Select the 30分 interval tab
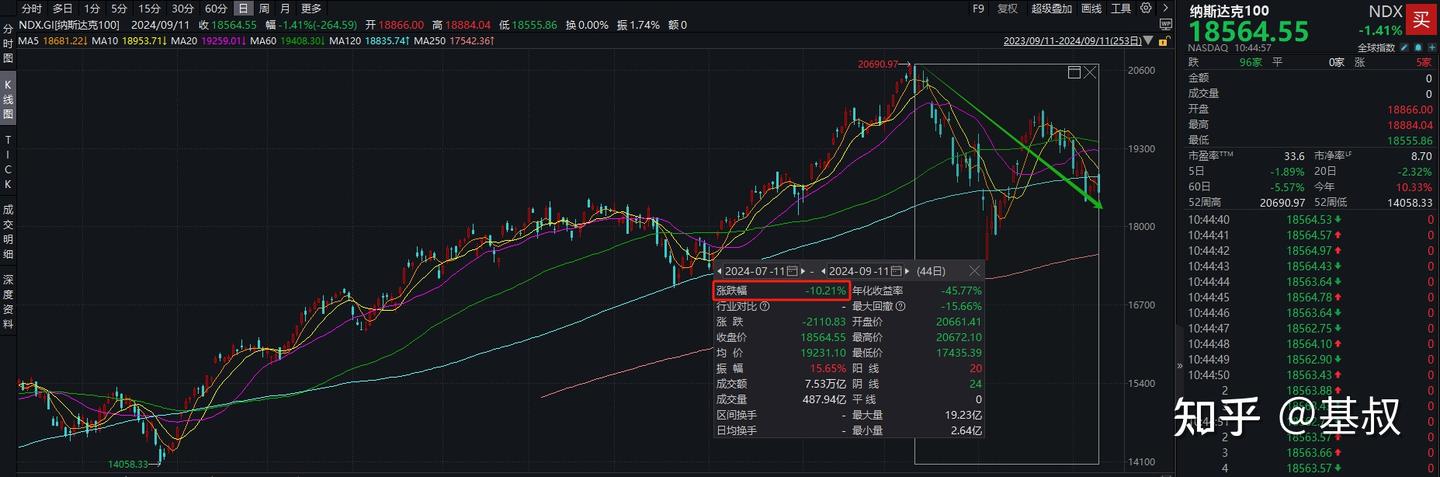This screenshot has width=1440, height=477. tap(183, 8)
